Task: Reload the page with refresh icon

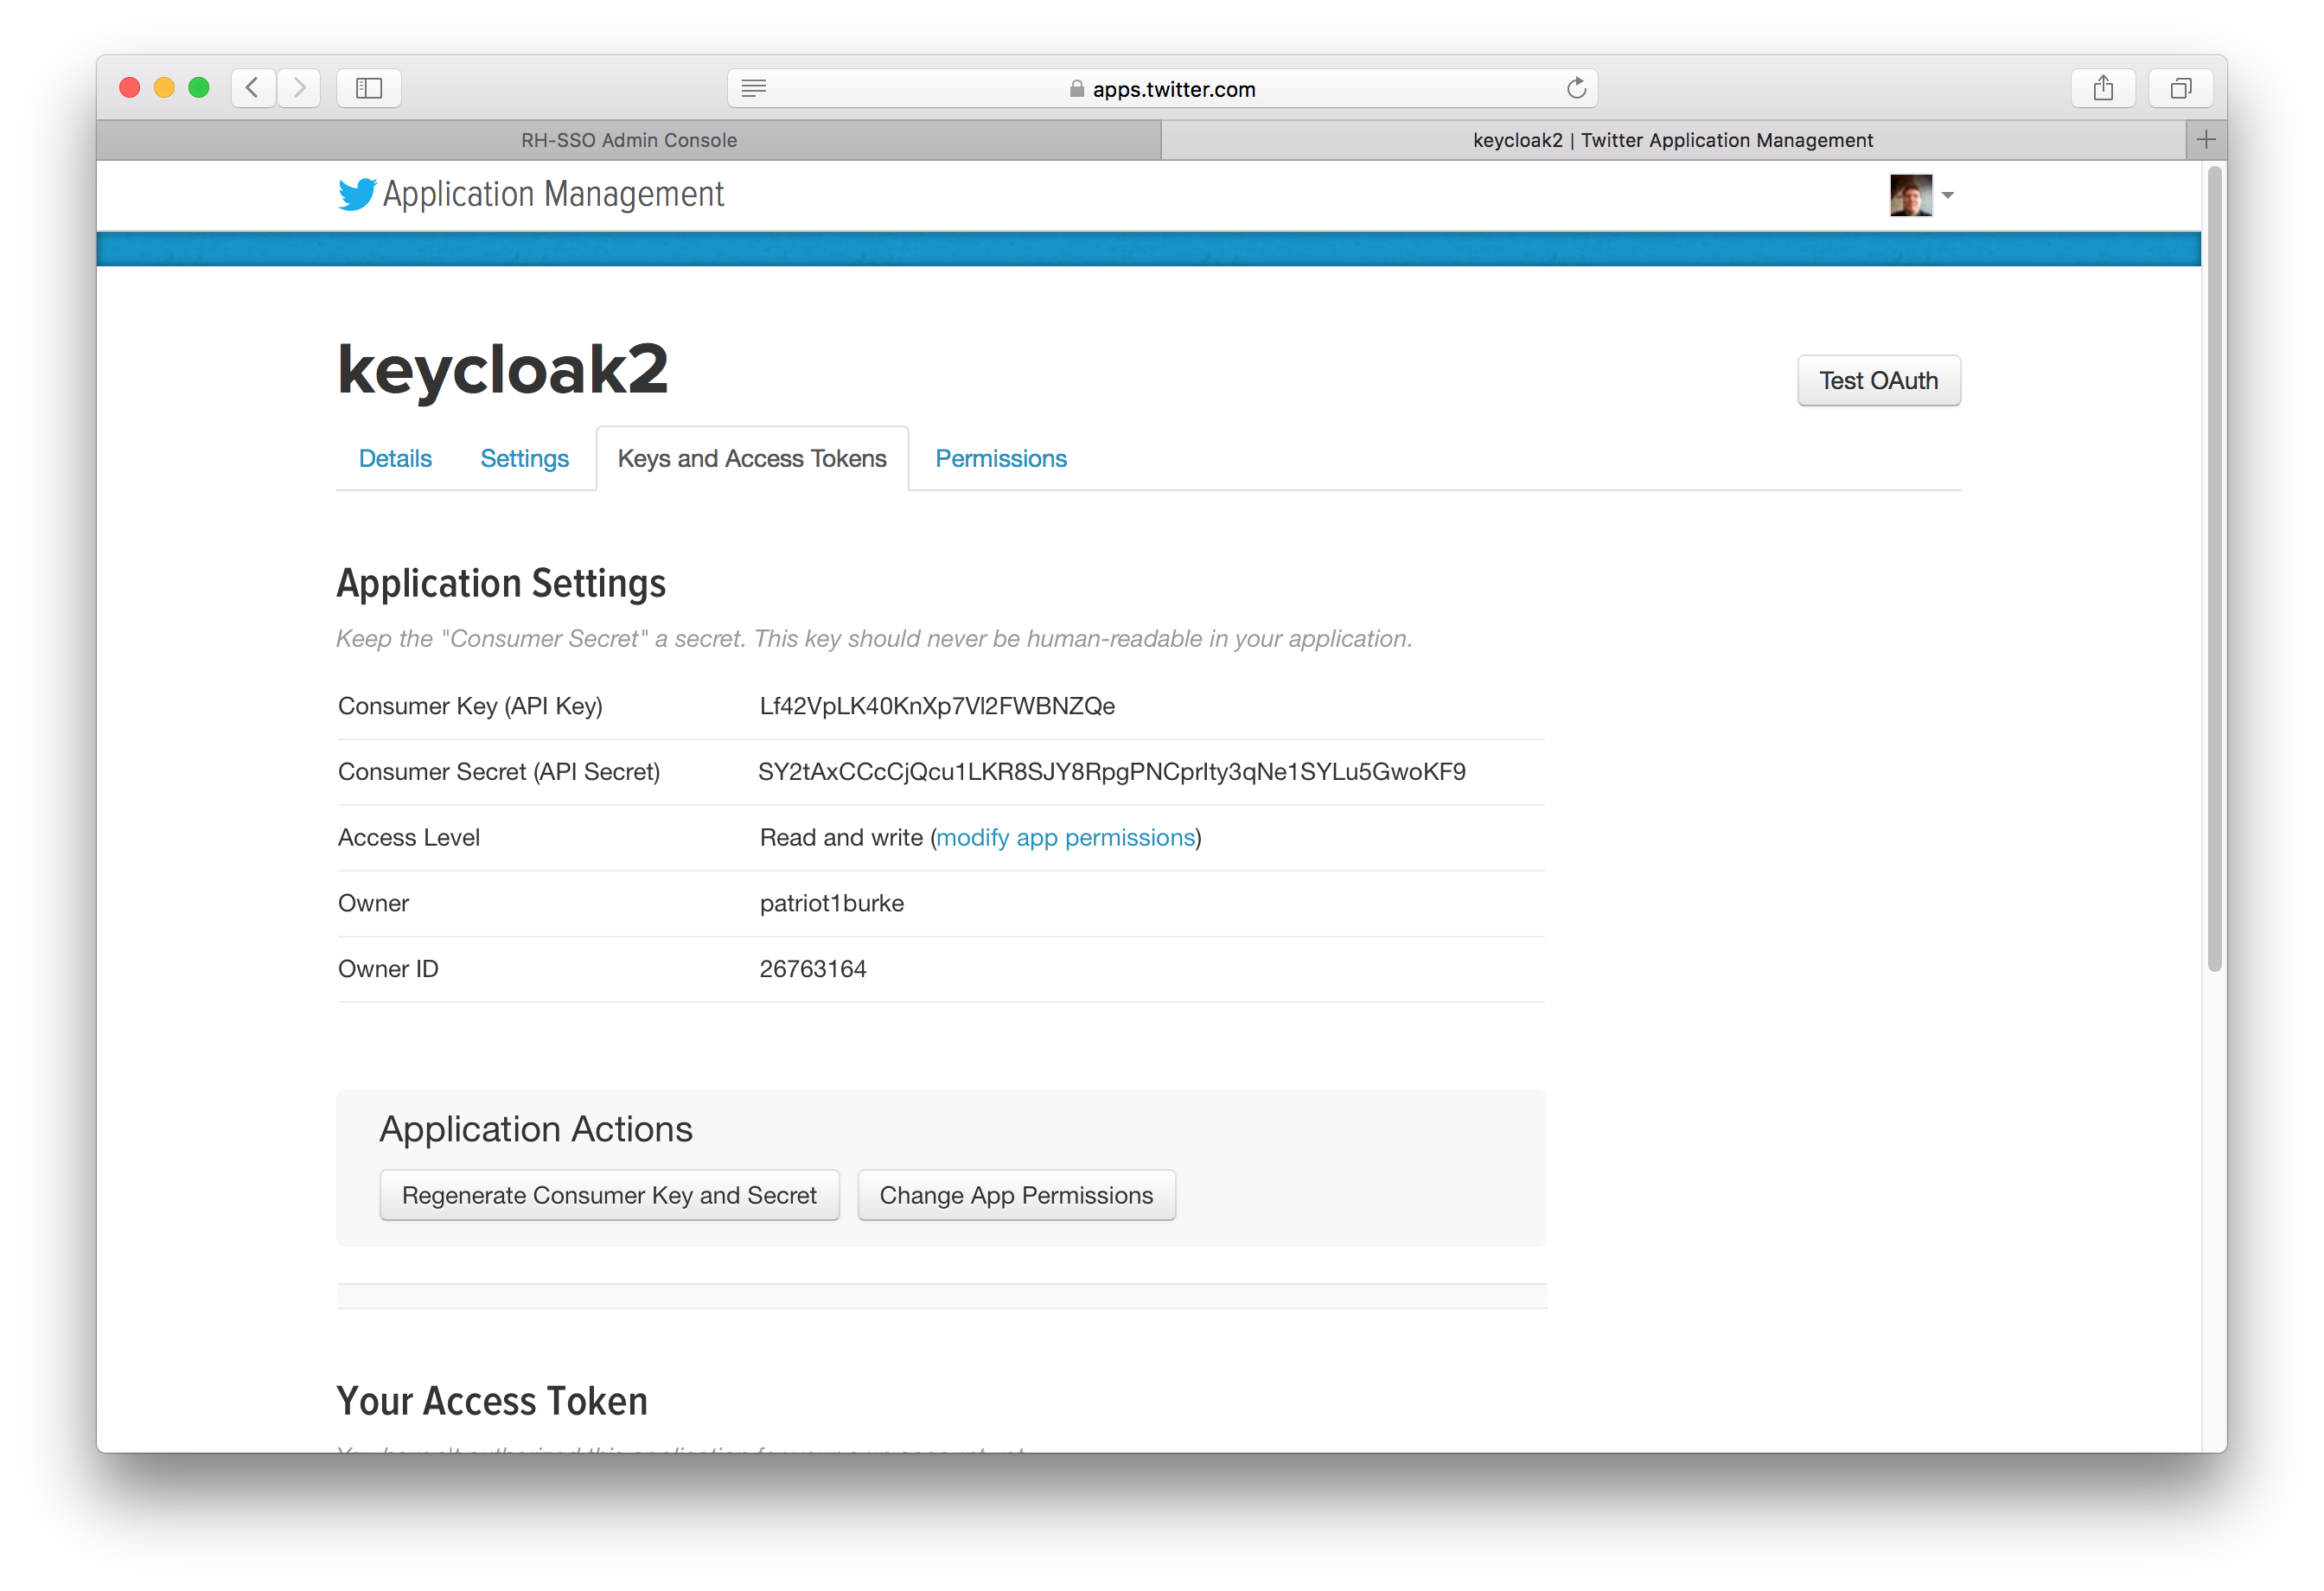Action: (1576, 88)
